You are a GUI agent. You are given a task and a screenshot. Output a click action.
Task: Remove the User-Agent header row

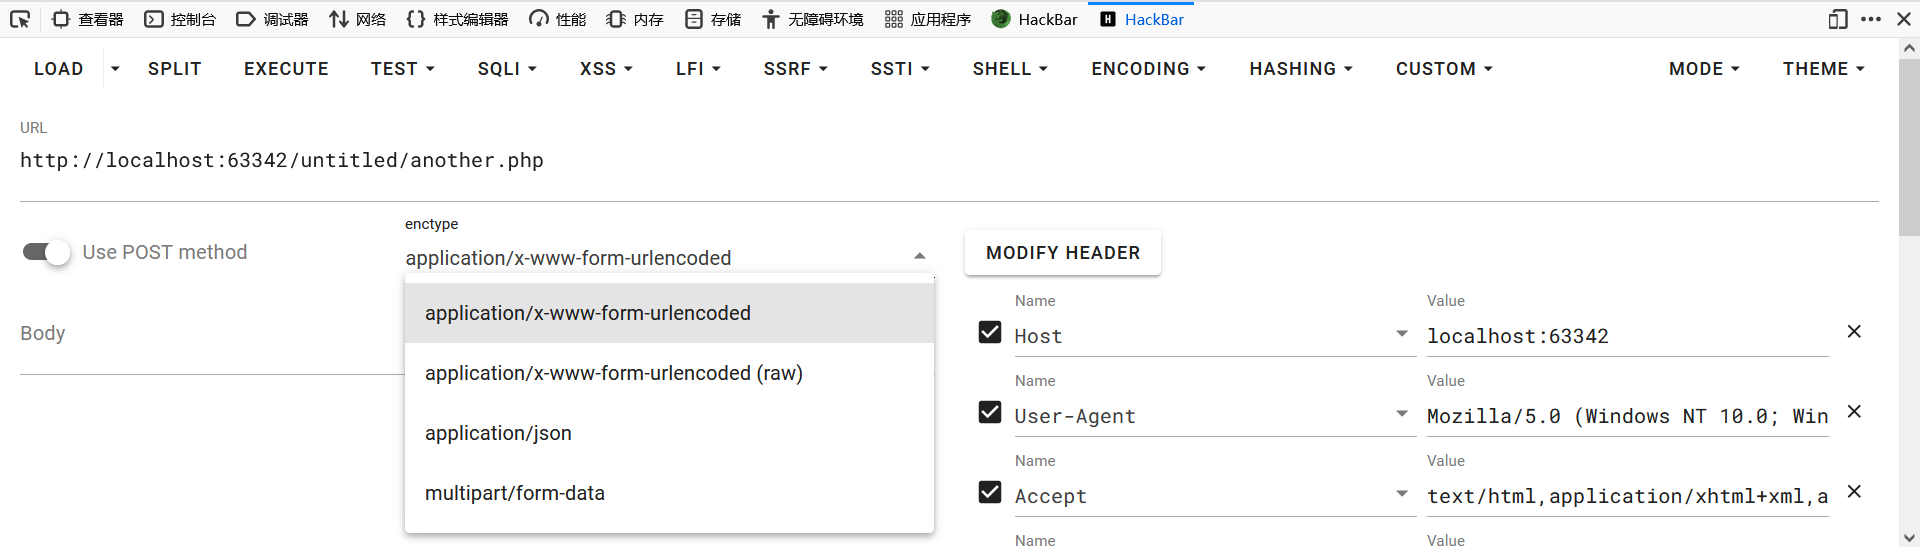click(x=1854, y=411)
